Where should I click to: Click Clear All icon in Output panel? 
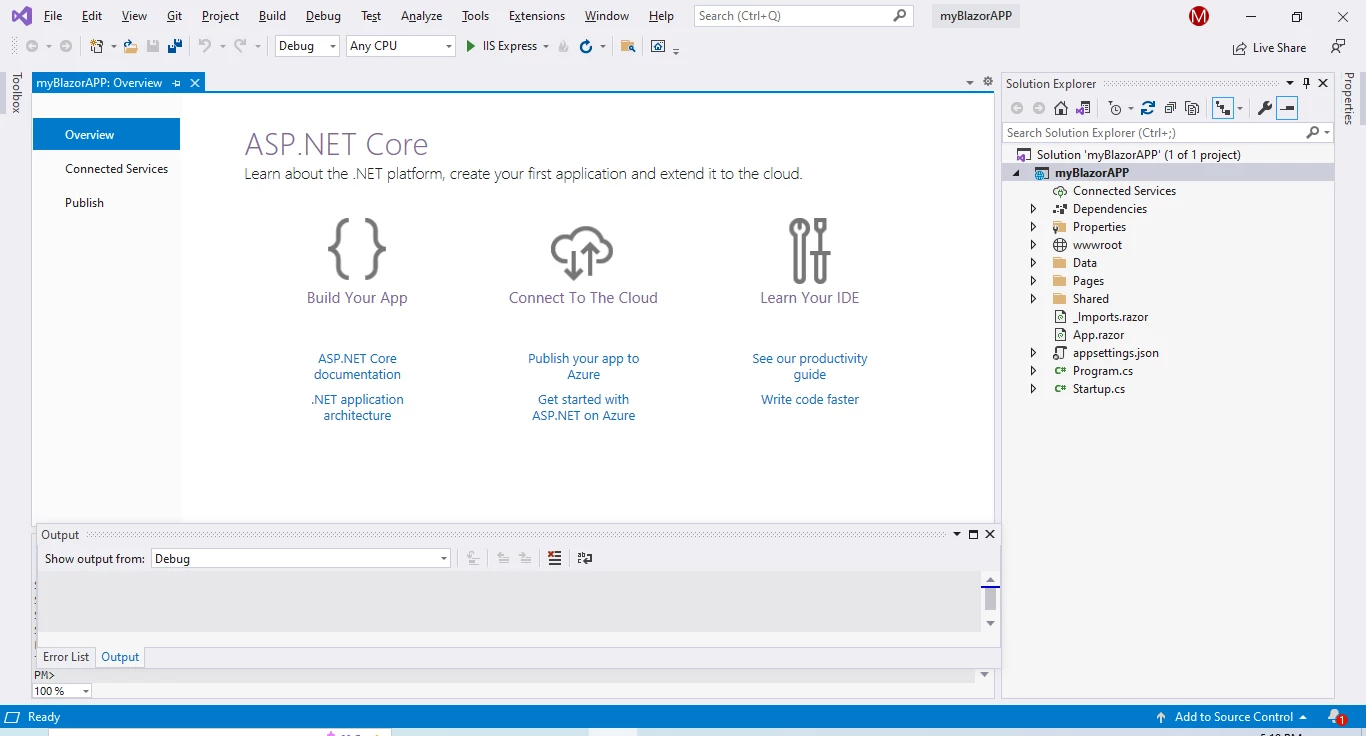click(555, 558)
